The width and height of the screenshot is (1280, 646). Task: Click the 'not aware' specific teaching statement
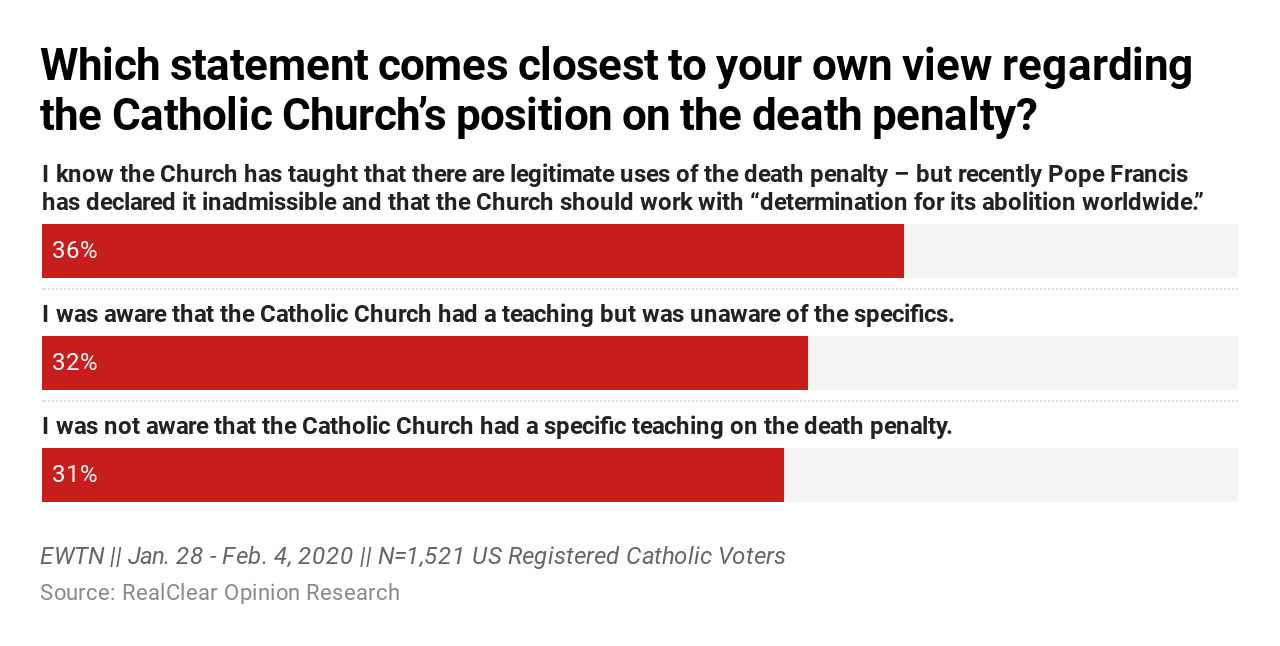[x=497, y=426]
